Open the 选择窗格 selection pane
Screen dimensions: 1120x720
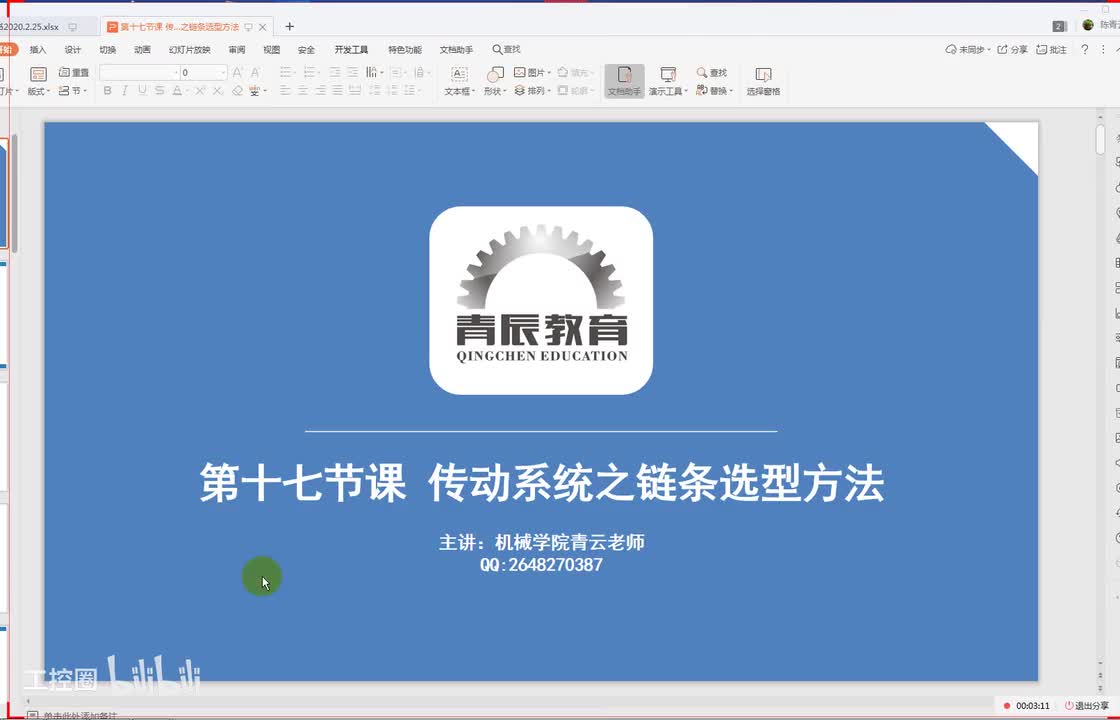click(x=763, y=81)
